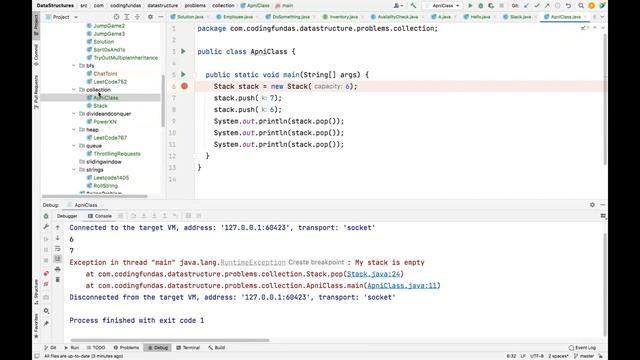Screen dimensions: 640x360
Task: Select LeetCode752 in project tree
Action: tap(107, 82)
